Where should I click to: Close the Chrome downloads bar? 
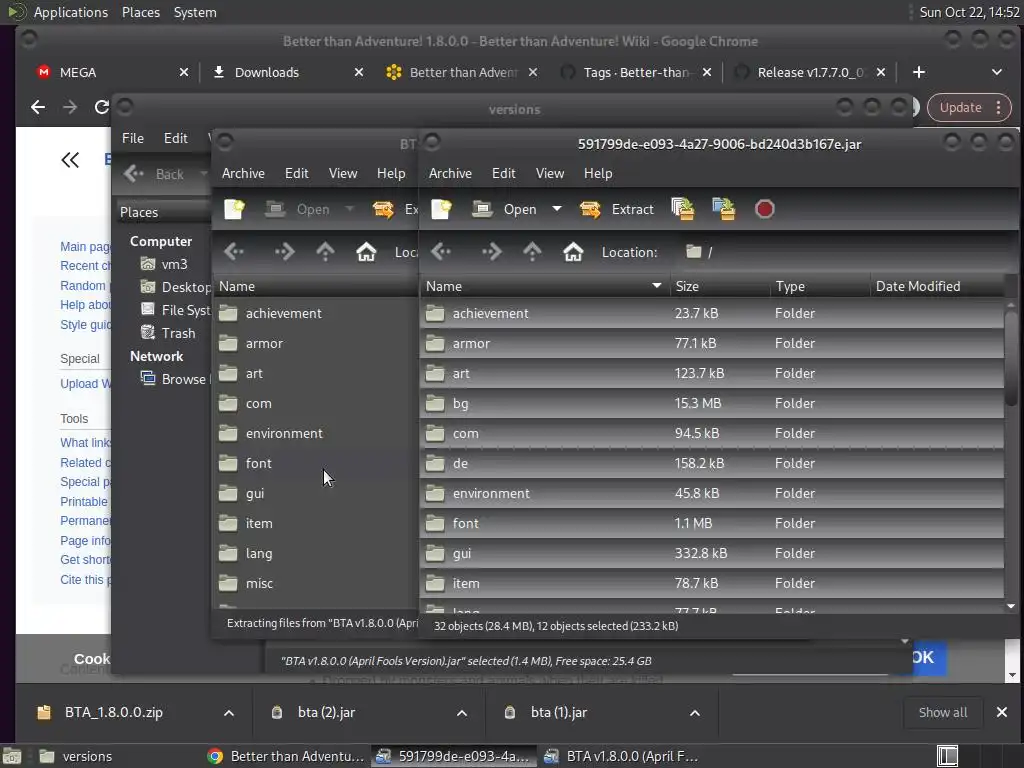pyautogui.click(x=1002, y=712)
